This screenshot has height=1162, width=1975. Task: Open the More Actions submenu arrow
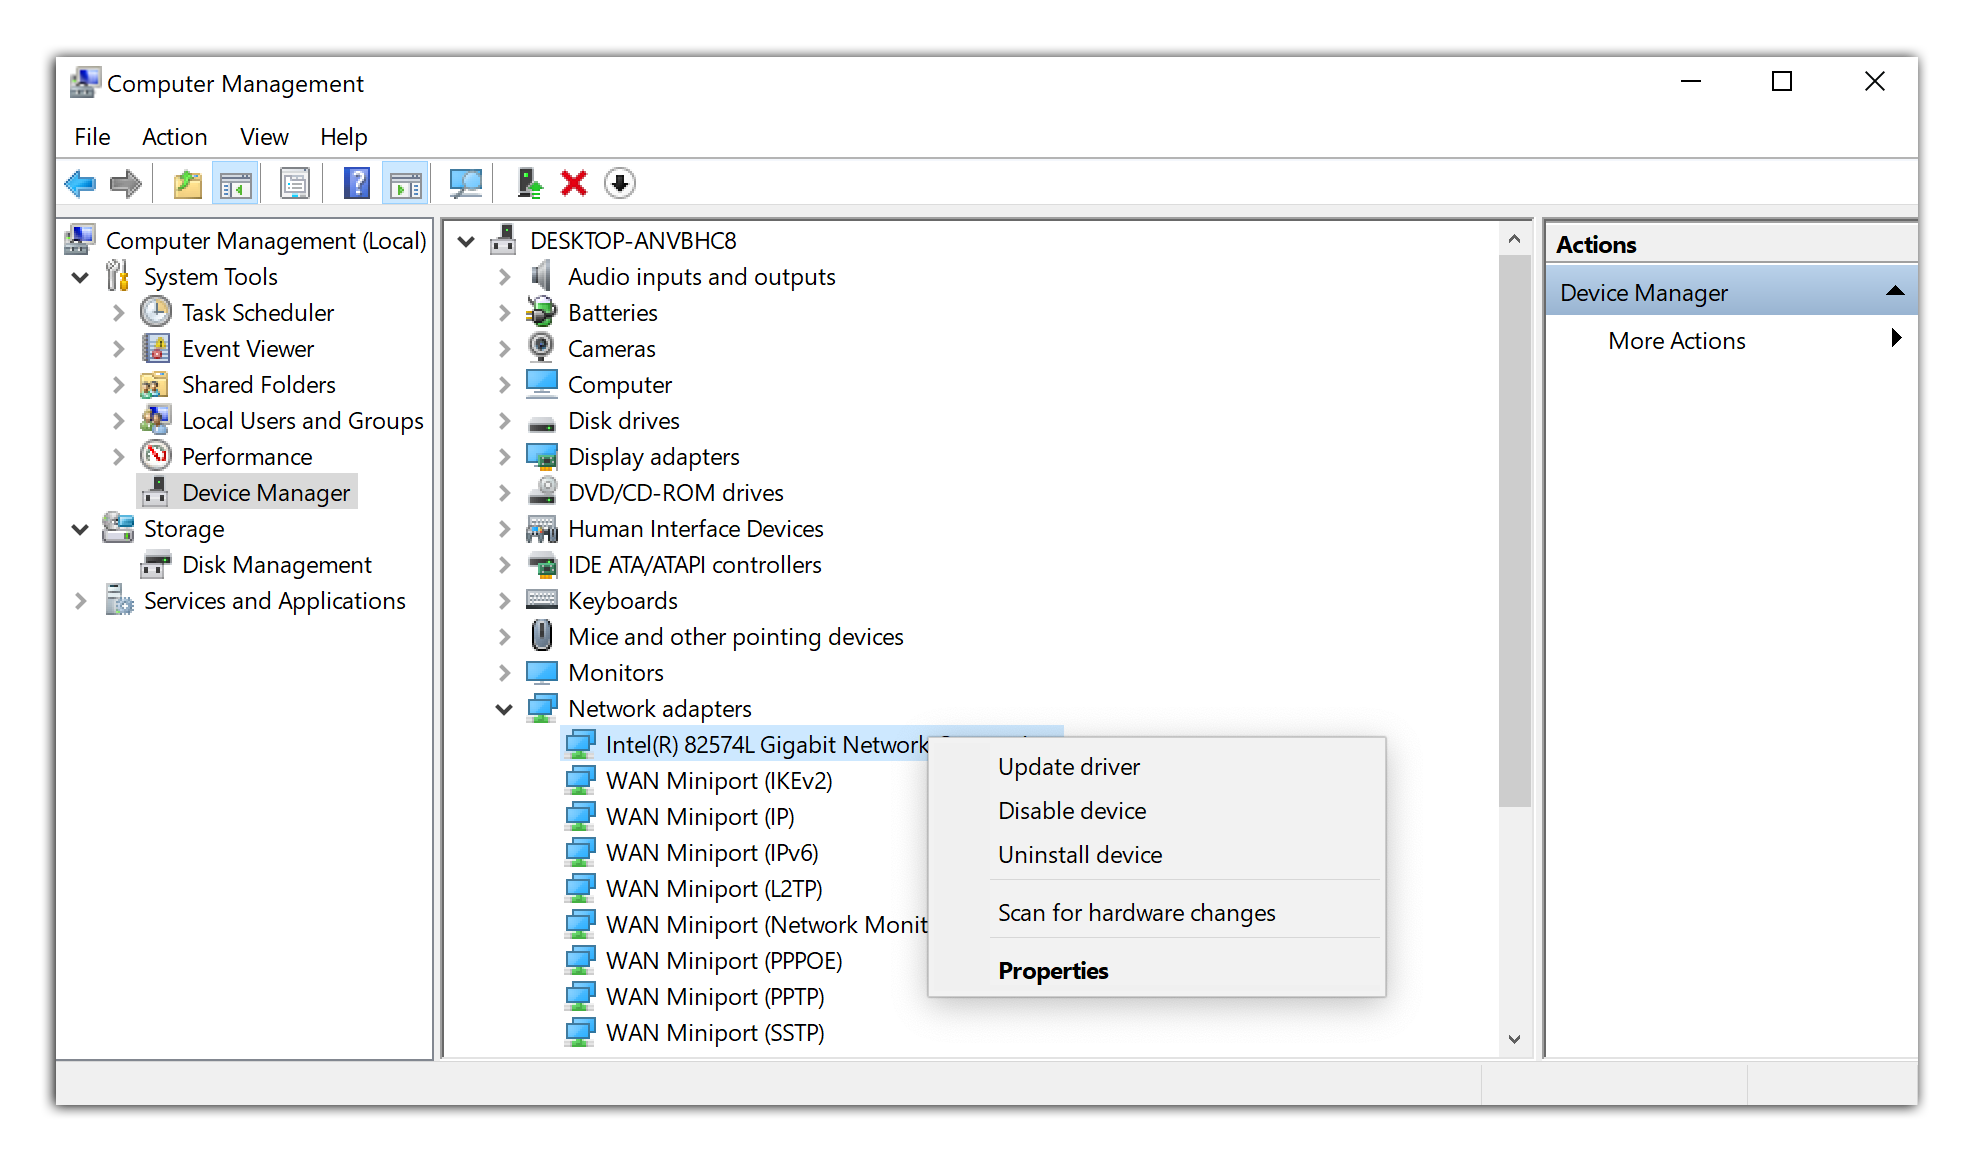click(x=1896, y=338)
